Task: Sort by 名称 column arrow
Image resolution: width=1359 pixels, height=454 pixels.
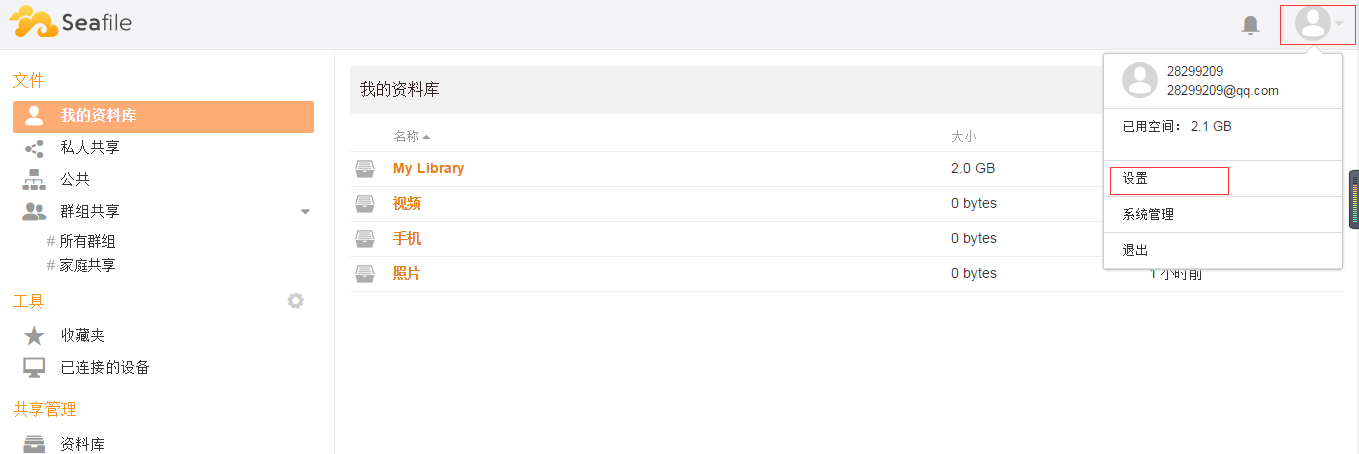Action: 426,137
